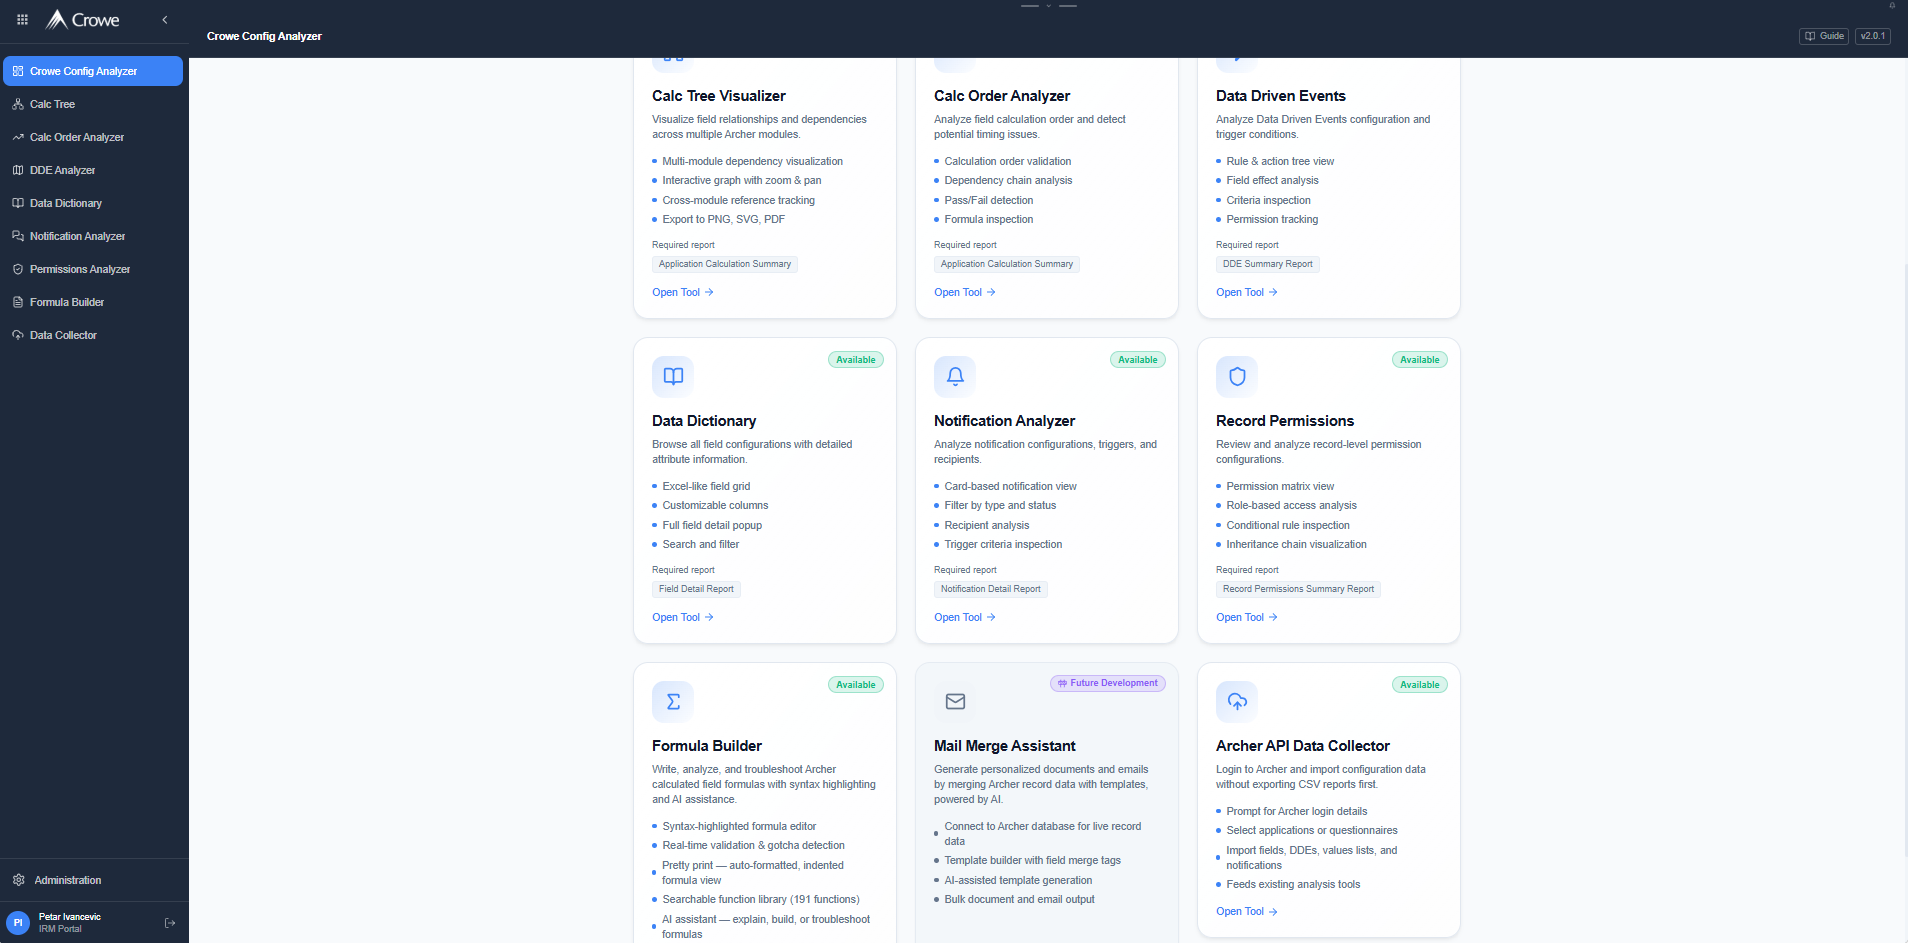This screenshot has height=943, width=1908.
Task: Click the Crowe logo
Action: click(x=83, y=20)
